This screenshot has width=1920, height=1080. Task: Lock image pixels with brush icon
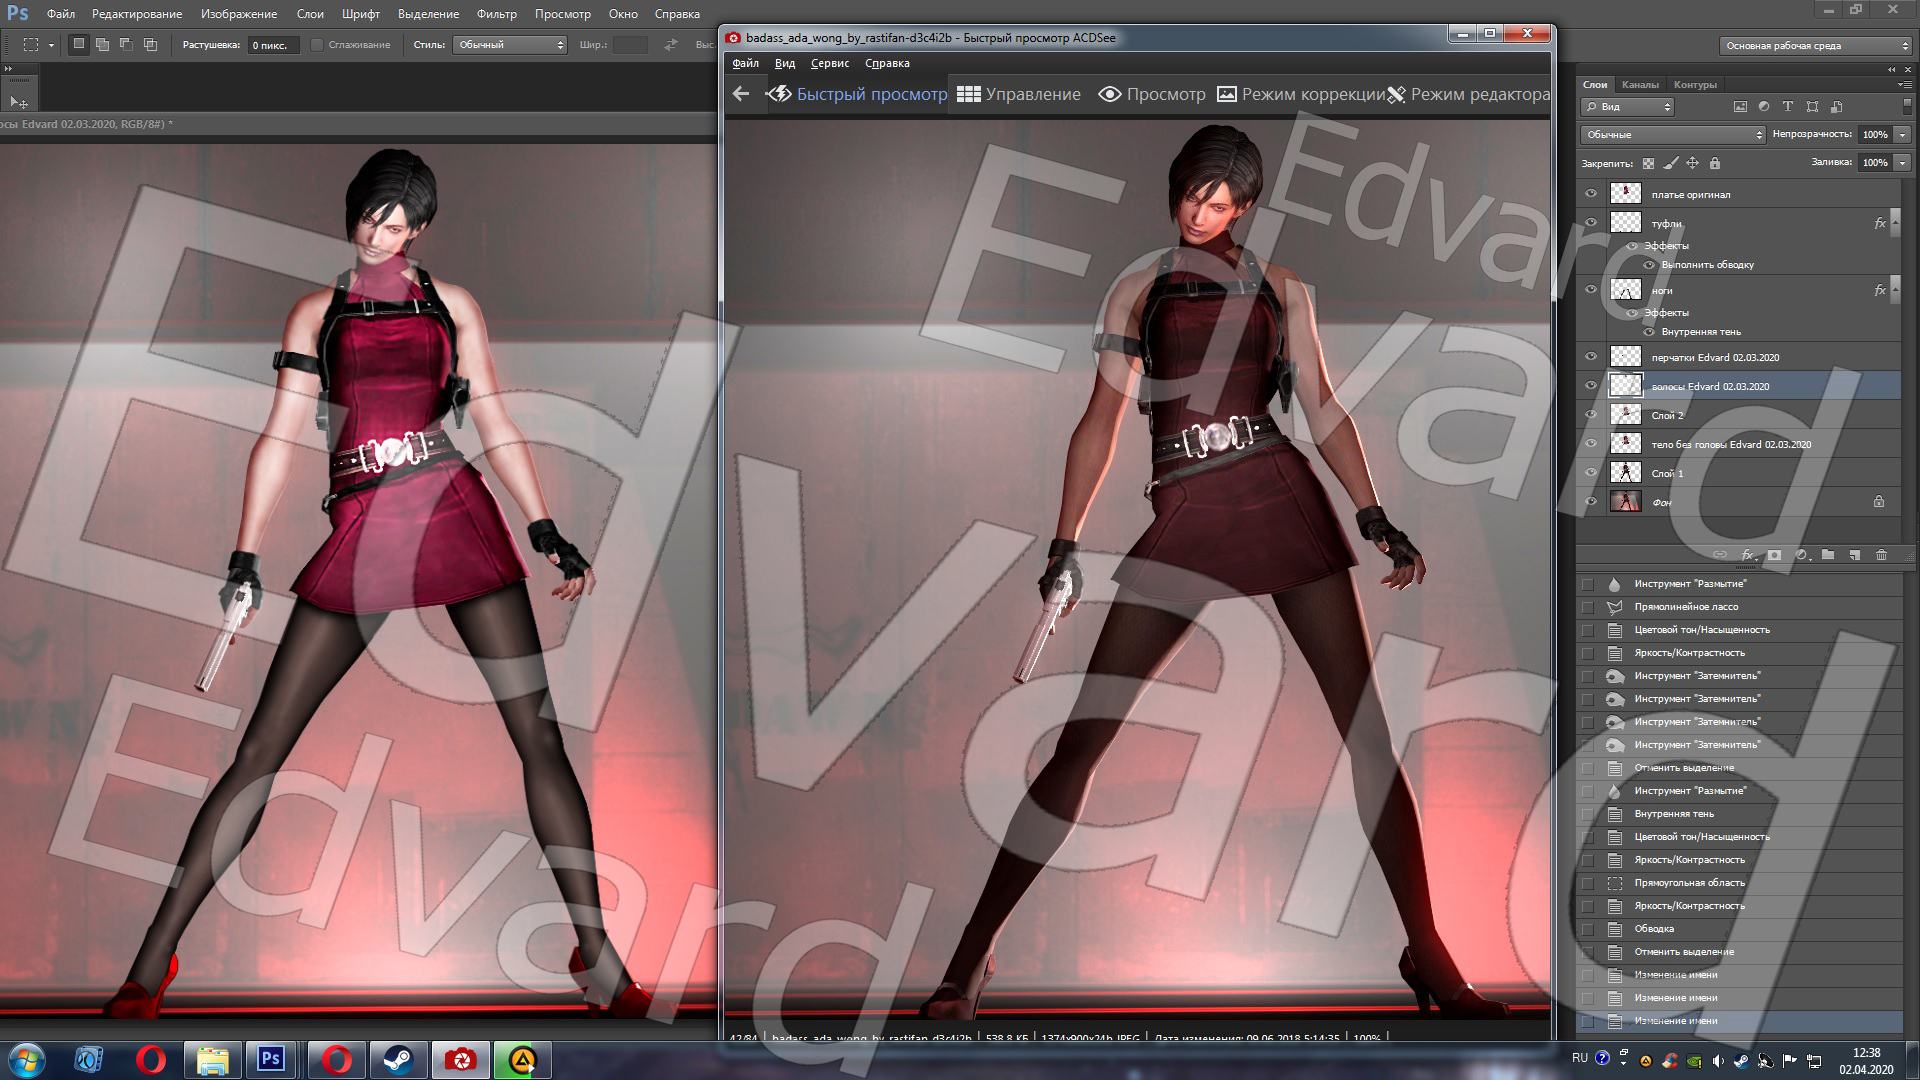pyautogui.click(x=1670, y=163)
